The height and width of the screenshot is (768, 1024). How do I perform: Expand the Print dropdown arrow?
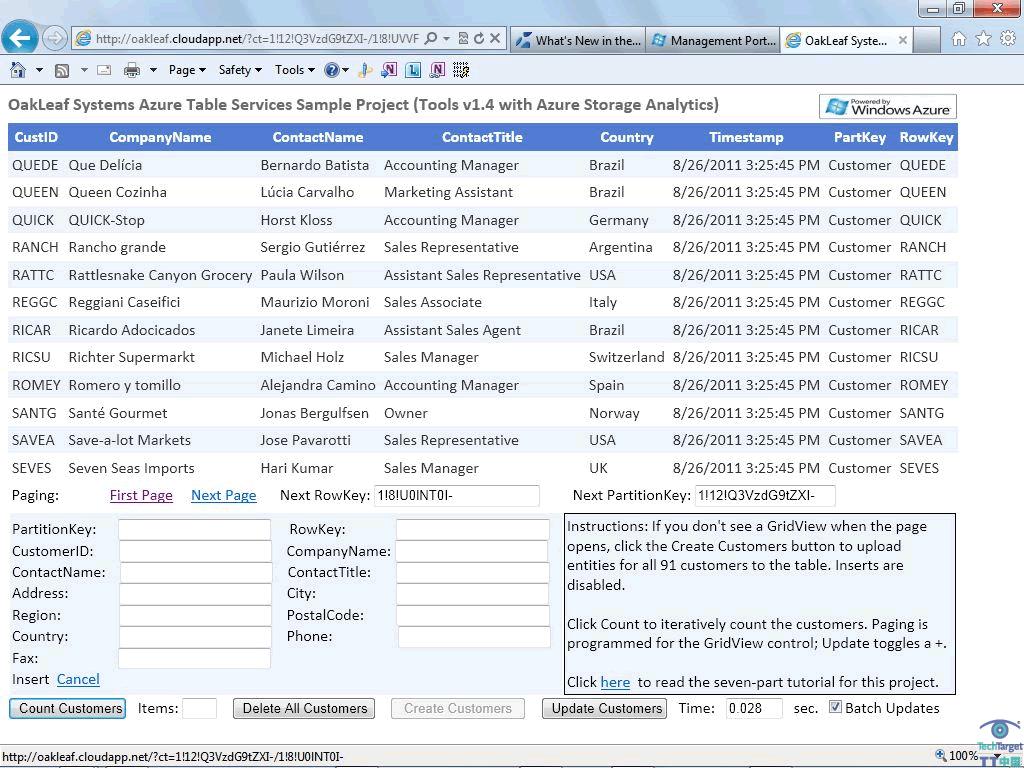pos(153,70)
